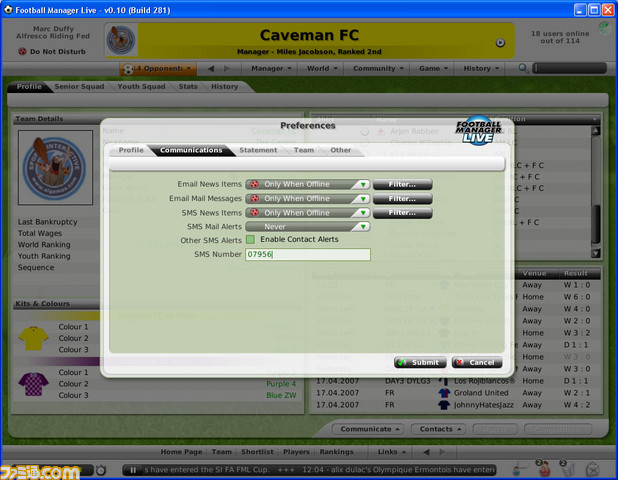Click the large club crest in Team Details
The image size is (618, 480).
pyautogui.click(x=55, y=167)
